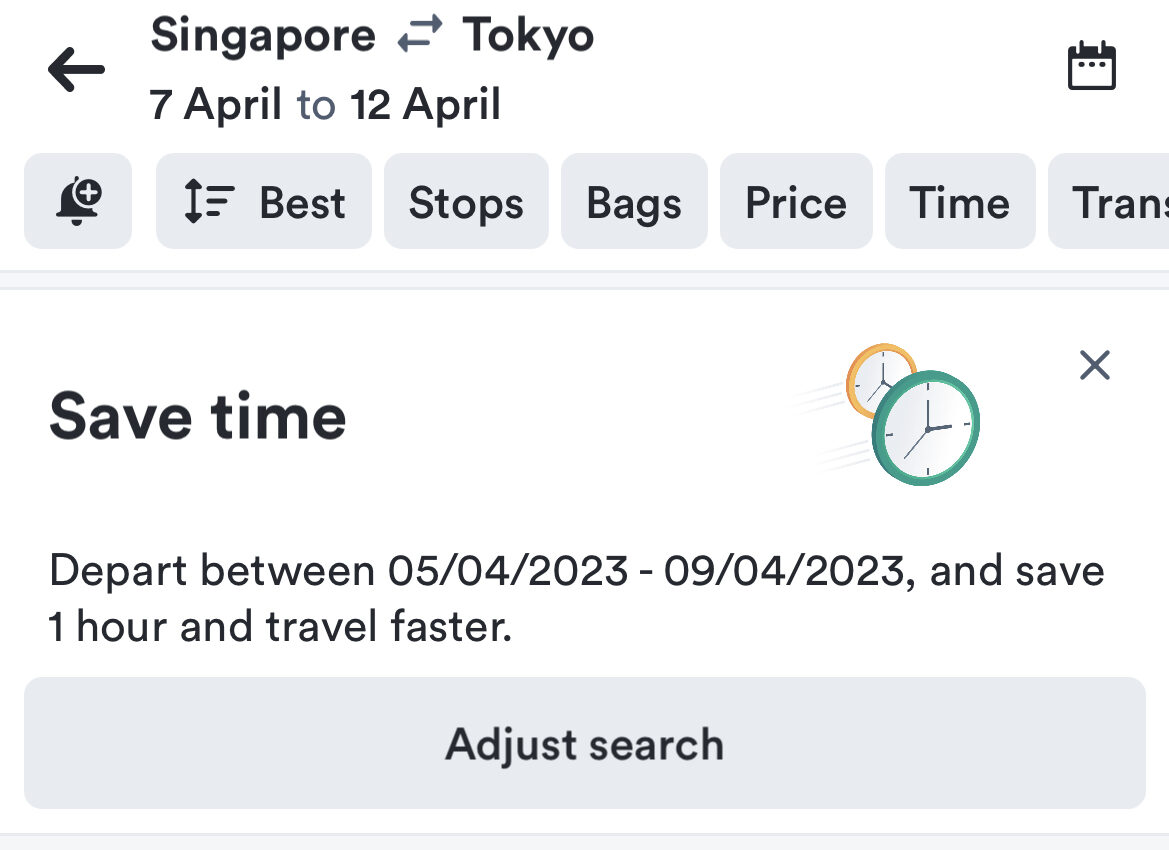This screenshot has height=850, width=1169.
Task: Tap the green clock illustration
Action: click(926, 427)
